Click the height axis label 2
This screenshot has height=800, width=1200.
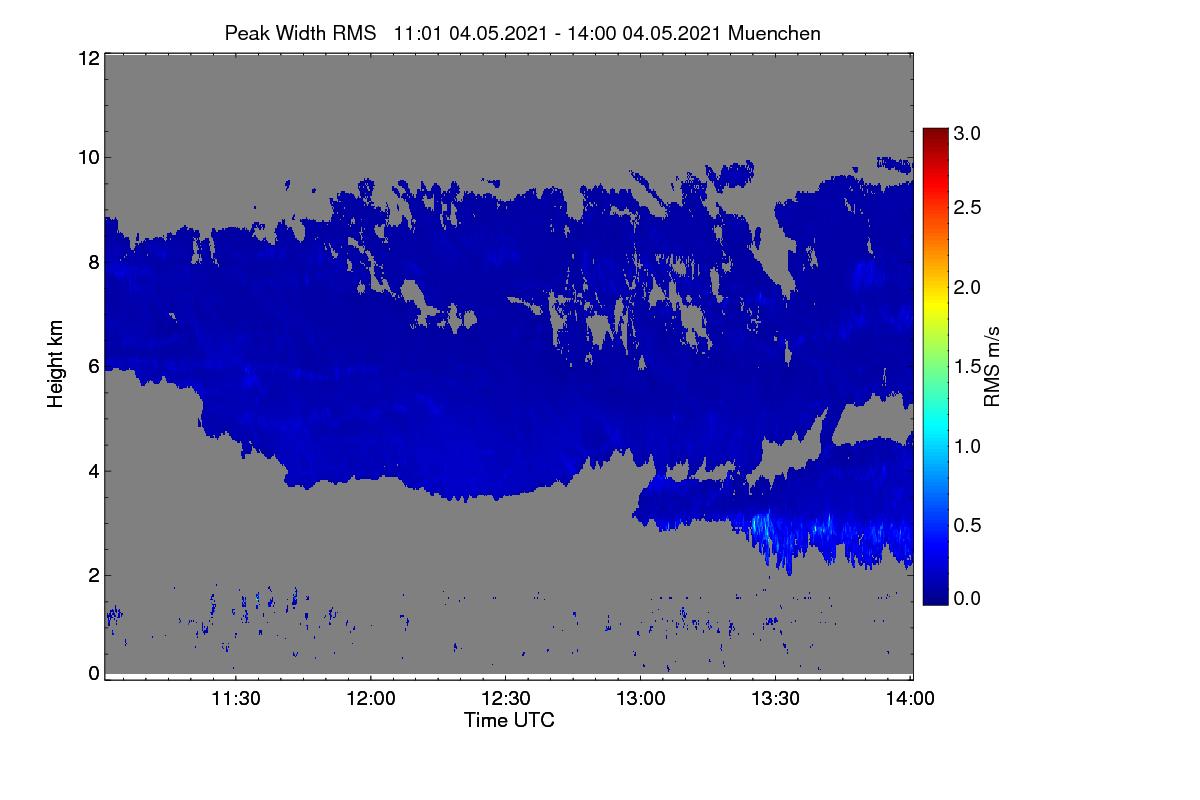93,575
